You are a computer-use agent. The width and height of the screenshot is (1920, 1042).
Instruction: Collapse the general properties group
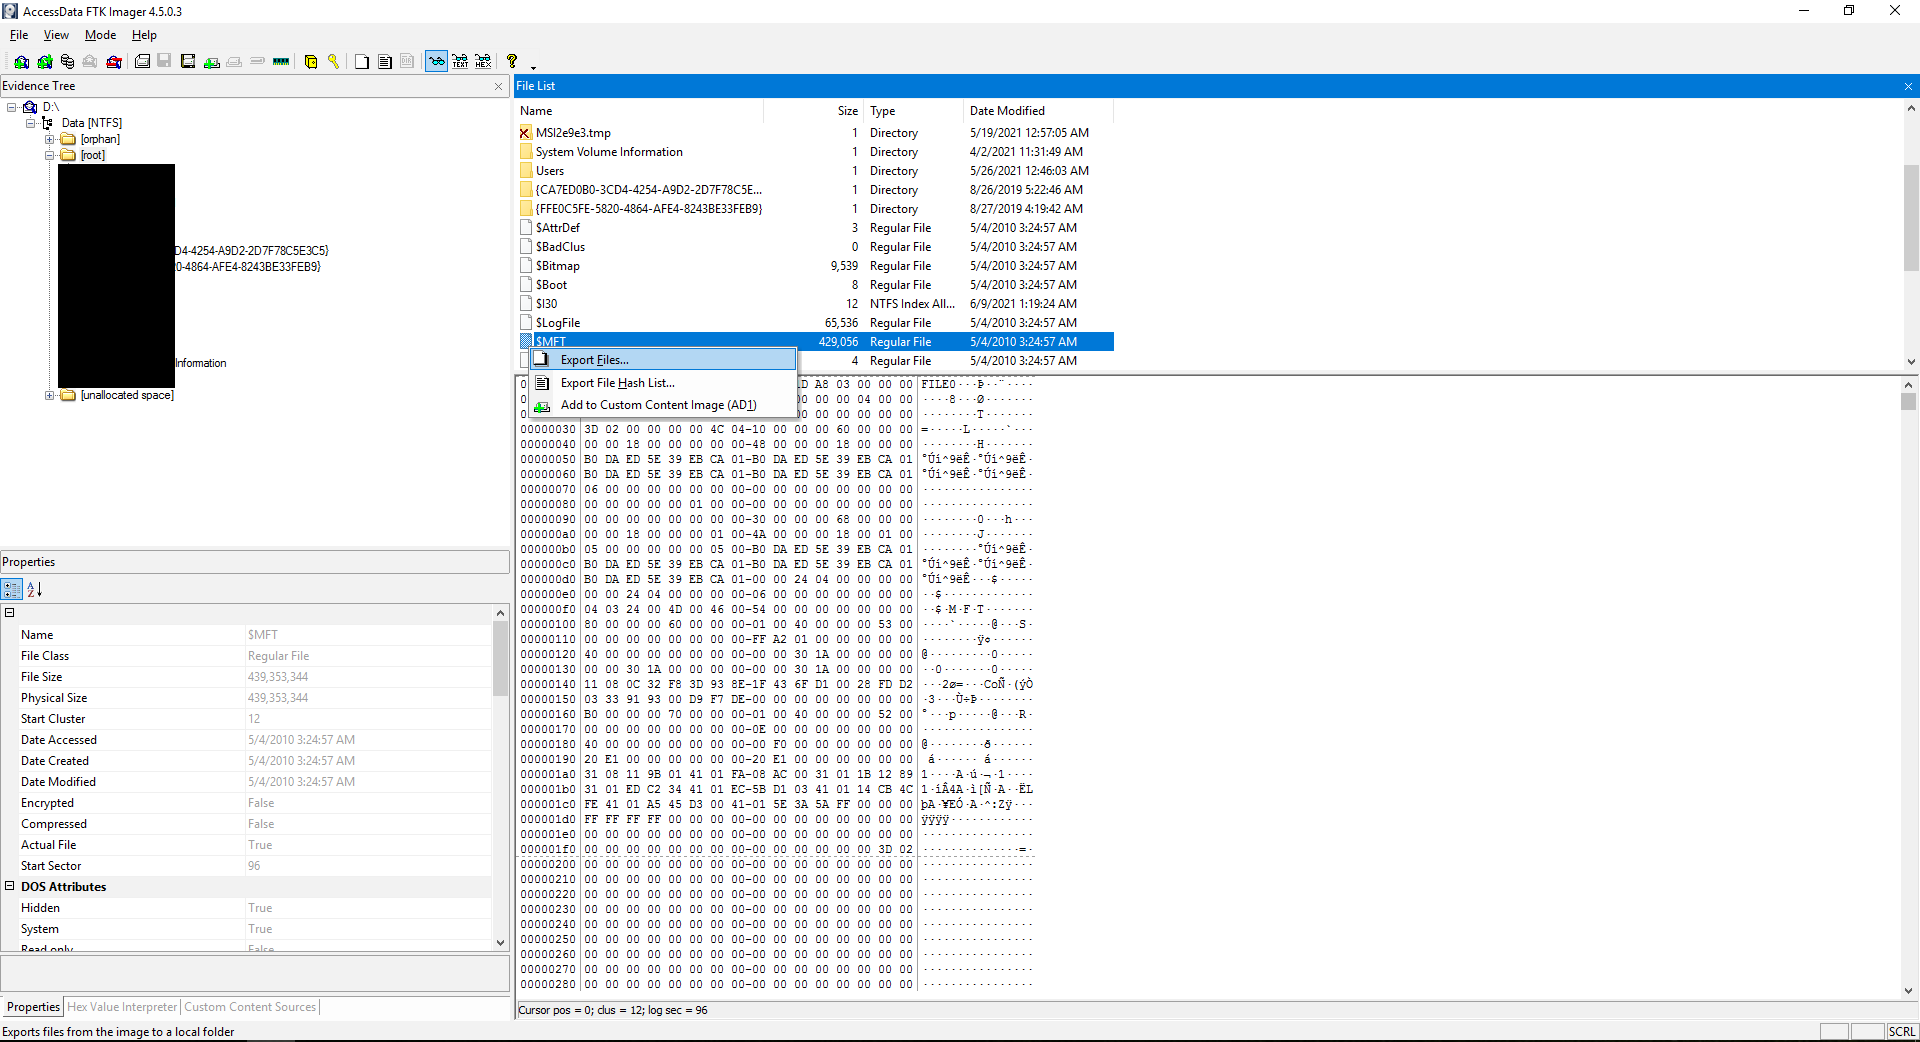click(x=10, y=613)
